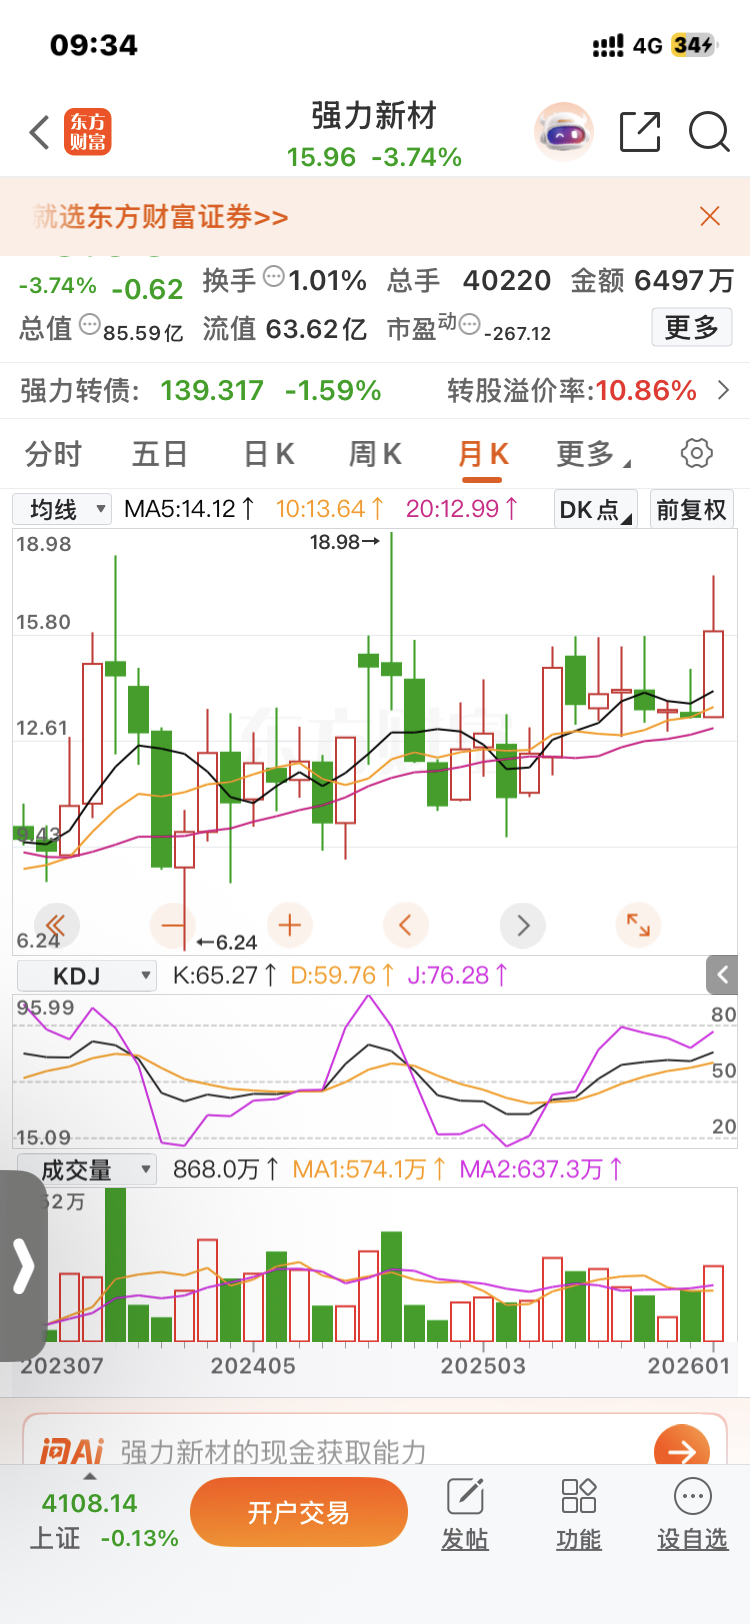Expand chart to fullscreen icon

pyautogui.click(x=638, y=925)
